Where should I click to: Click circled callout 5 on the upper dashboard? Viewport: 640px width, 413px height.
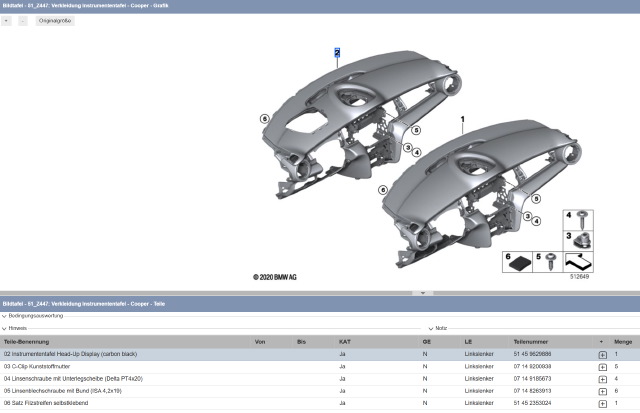click(416, 130)
